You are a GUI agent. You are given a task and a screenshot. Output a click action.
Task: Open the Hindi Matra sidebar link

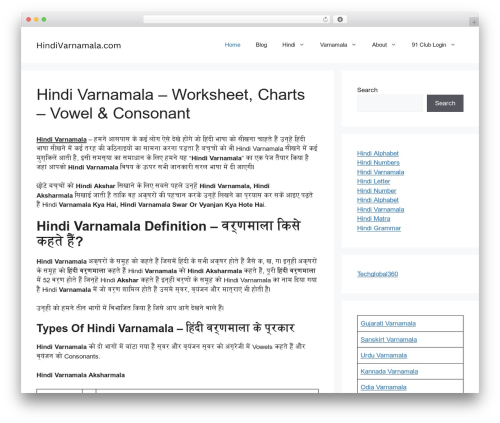(373, 219)
